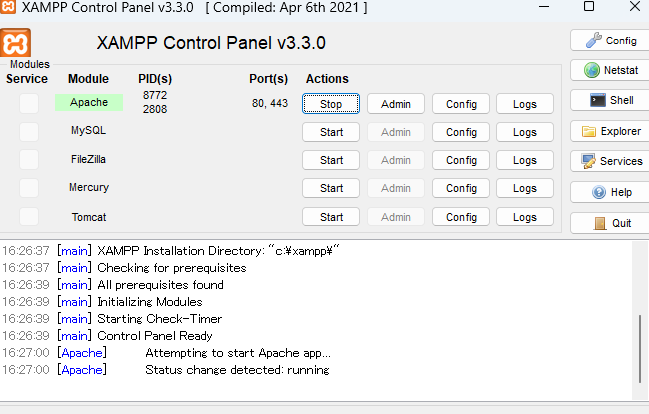This screenshot has width=649, height=414.
Task: Open Services via the monitor icon button
Action: point(611,161)
